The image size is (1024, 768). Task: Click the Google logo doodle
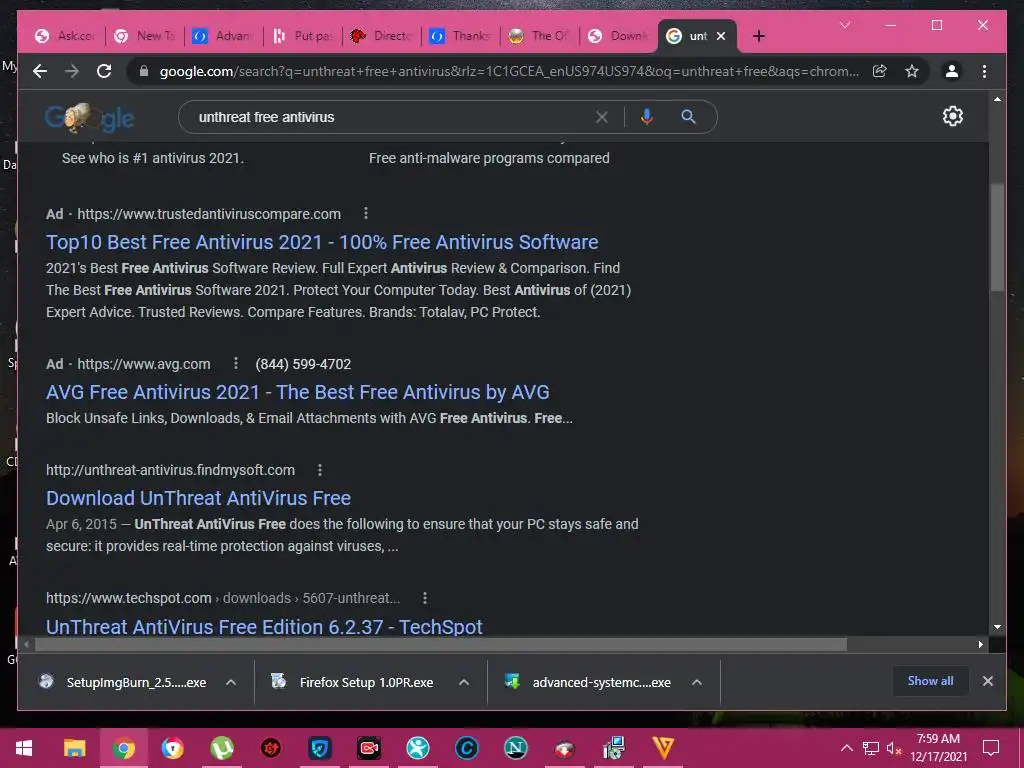(89, 118)
